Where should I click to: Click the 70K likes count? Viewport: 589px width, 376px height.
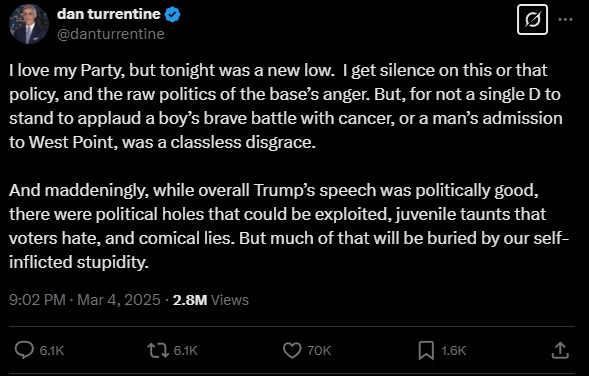pyautogui.click(x=319, y=350)
